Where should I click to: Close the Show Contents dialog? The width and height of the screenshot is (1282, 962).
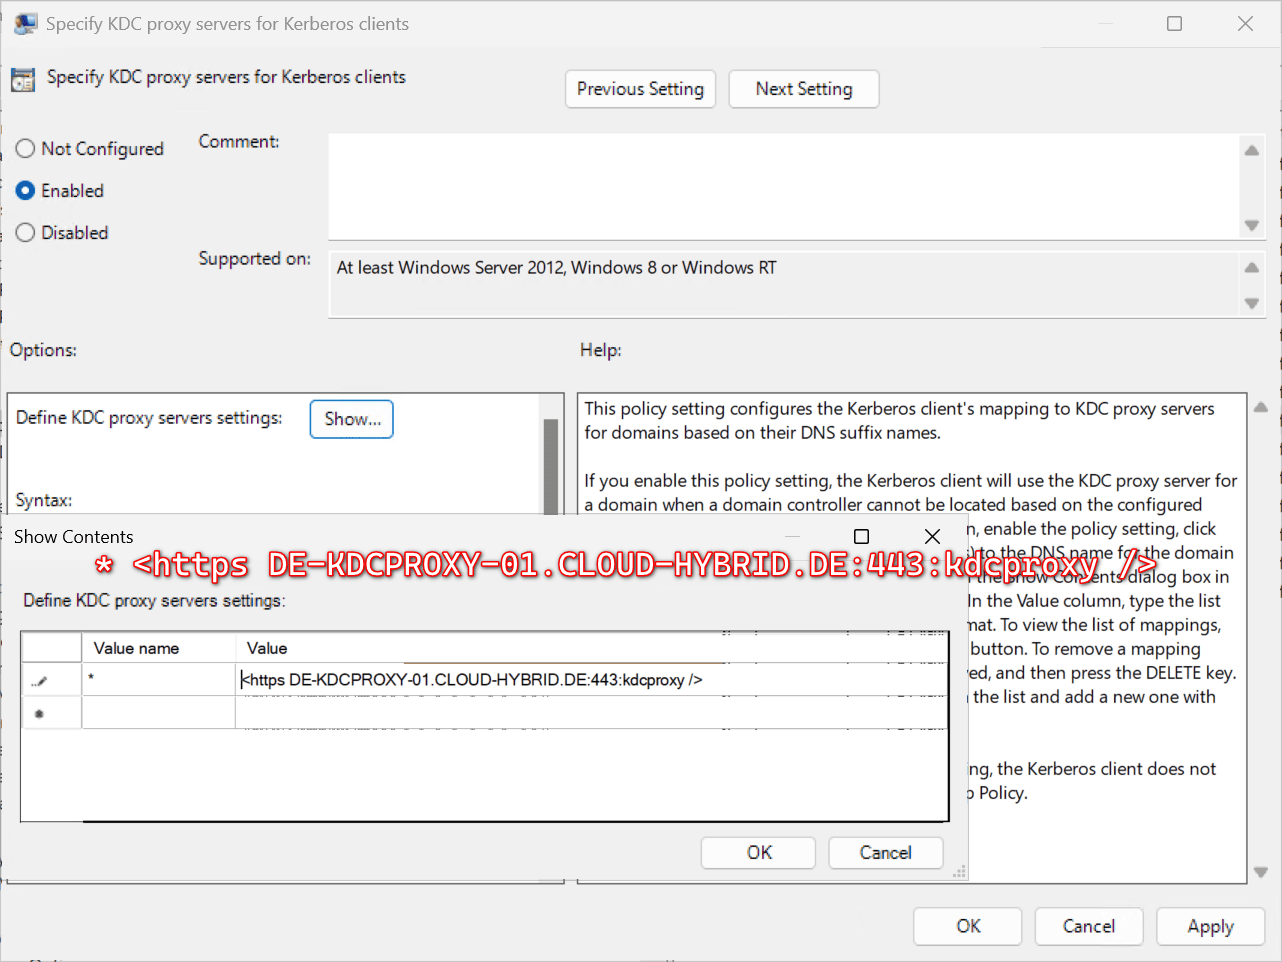[x=932, y=537]
